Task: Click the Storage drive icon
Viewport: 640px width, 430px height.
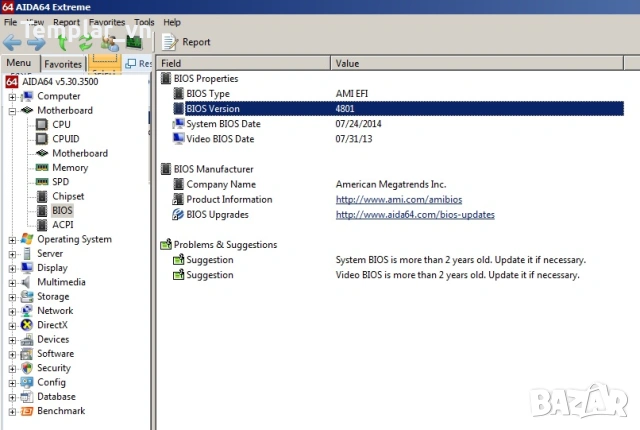Action: click(x=27, y=296)
